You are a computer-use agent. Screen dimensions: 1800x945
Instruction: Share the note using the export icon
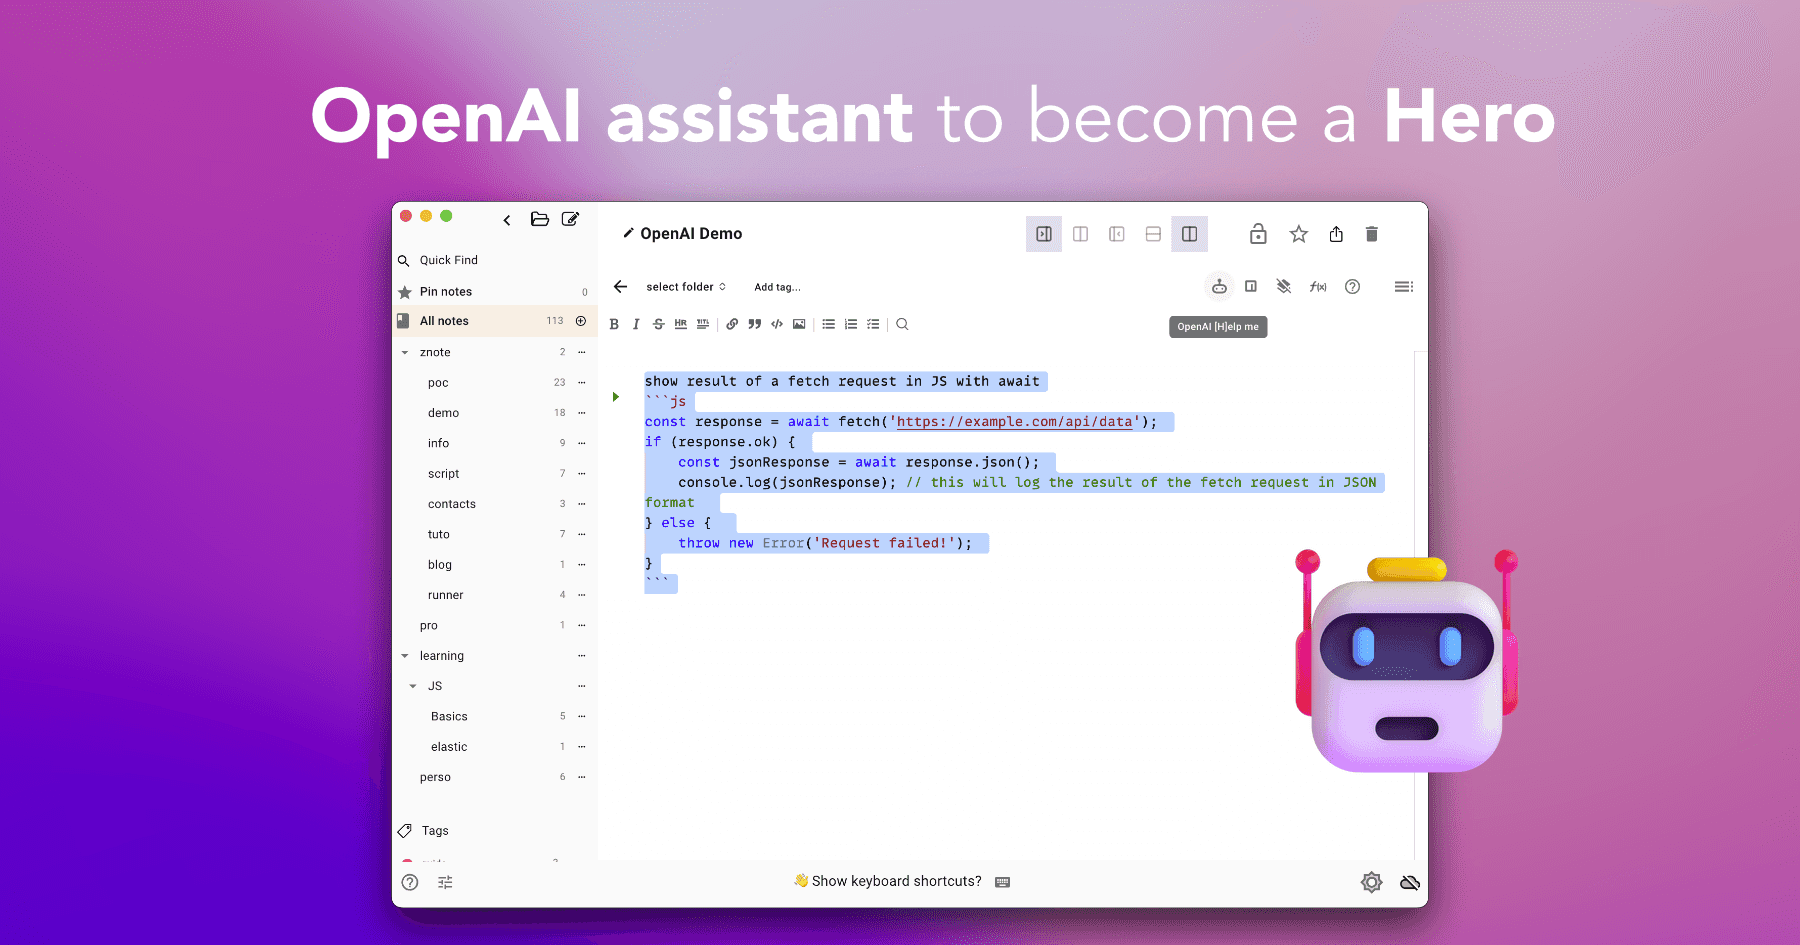(1336, 233)
